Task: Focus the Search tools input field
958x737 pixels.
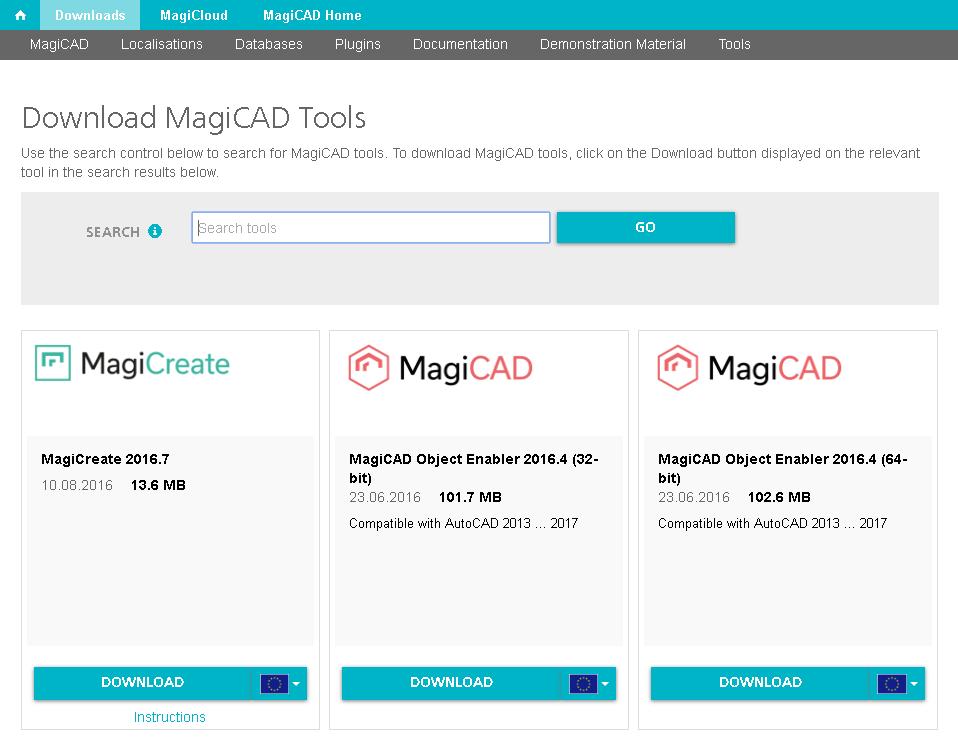Action: click(x=371, y=227)
